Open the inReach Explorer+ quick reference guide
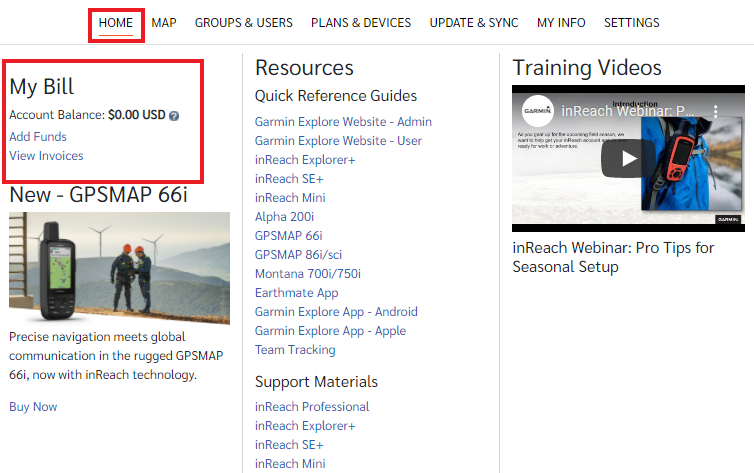The image size is (754, 473). (305, 160)
